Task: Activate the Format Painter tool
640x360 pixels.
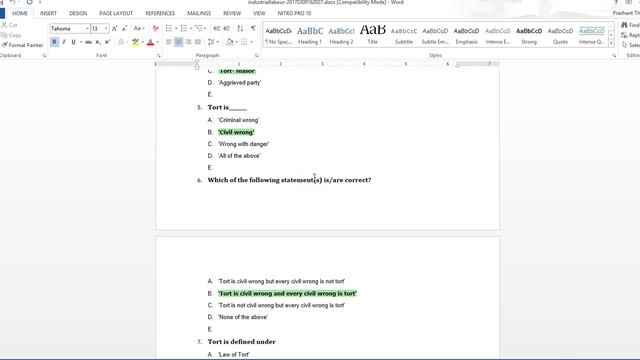Action: click(22, 45)
